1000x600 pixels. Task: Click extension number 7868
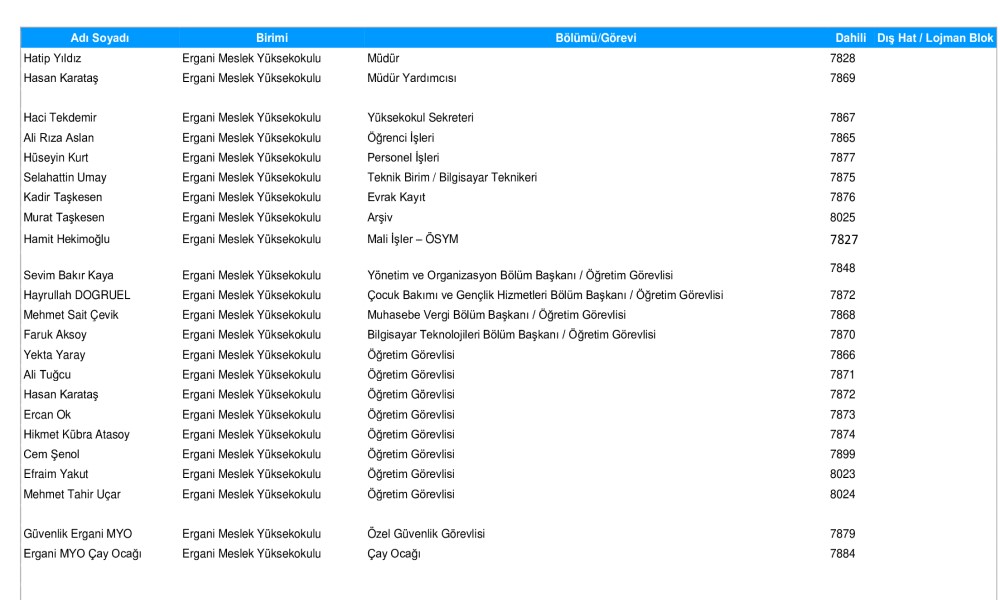842,315
